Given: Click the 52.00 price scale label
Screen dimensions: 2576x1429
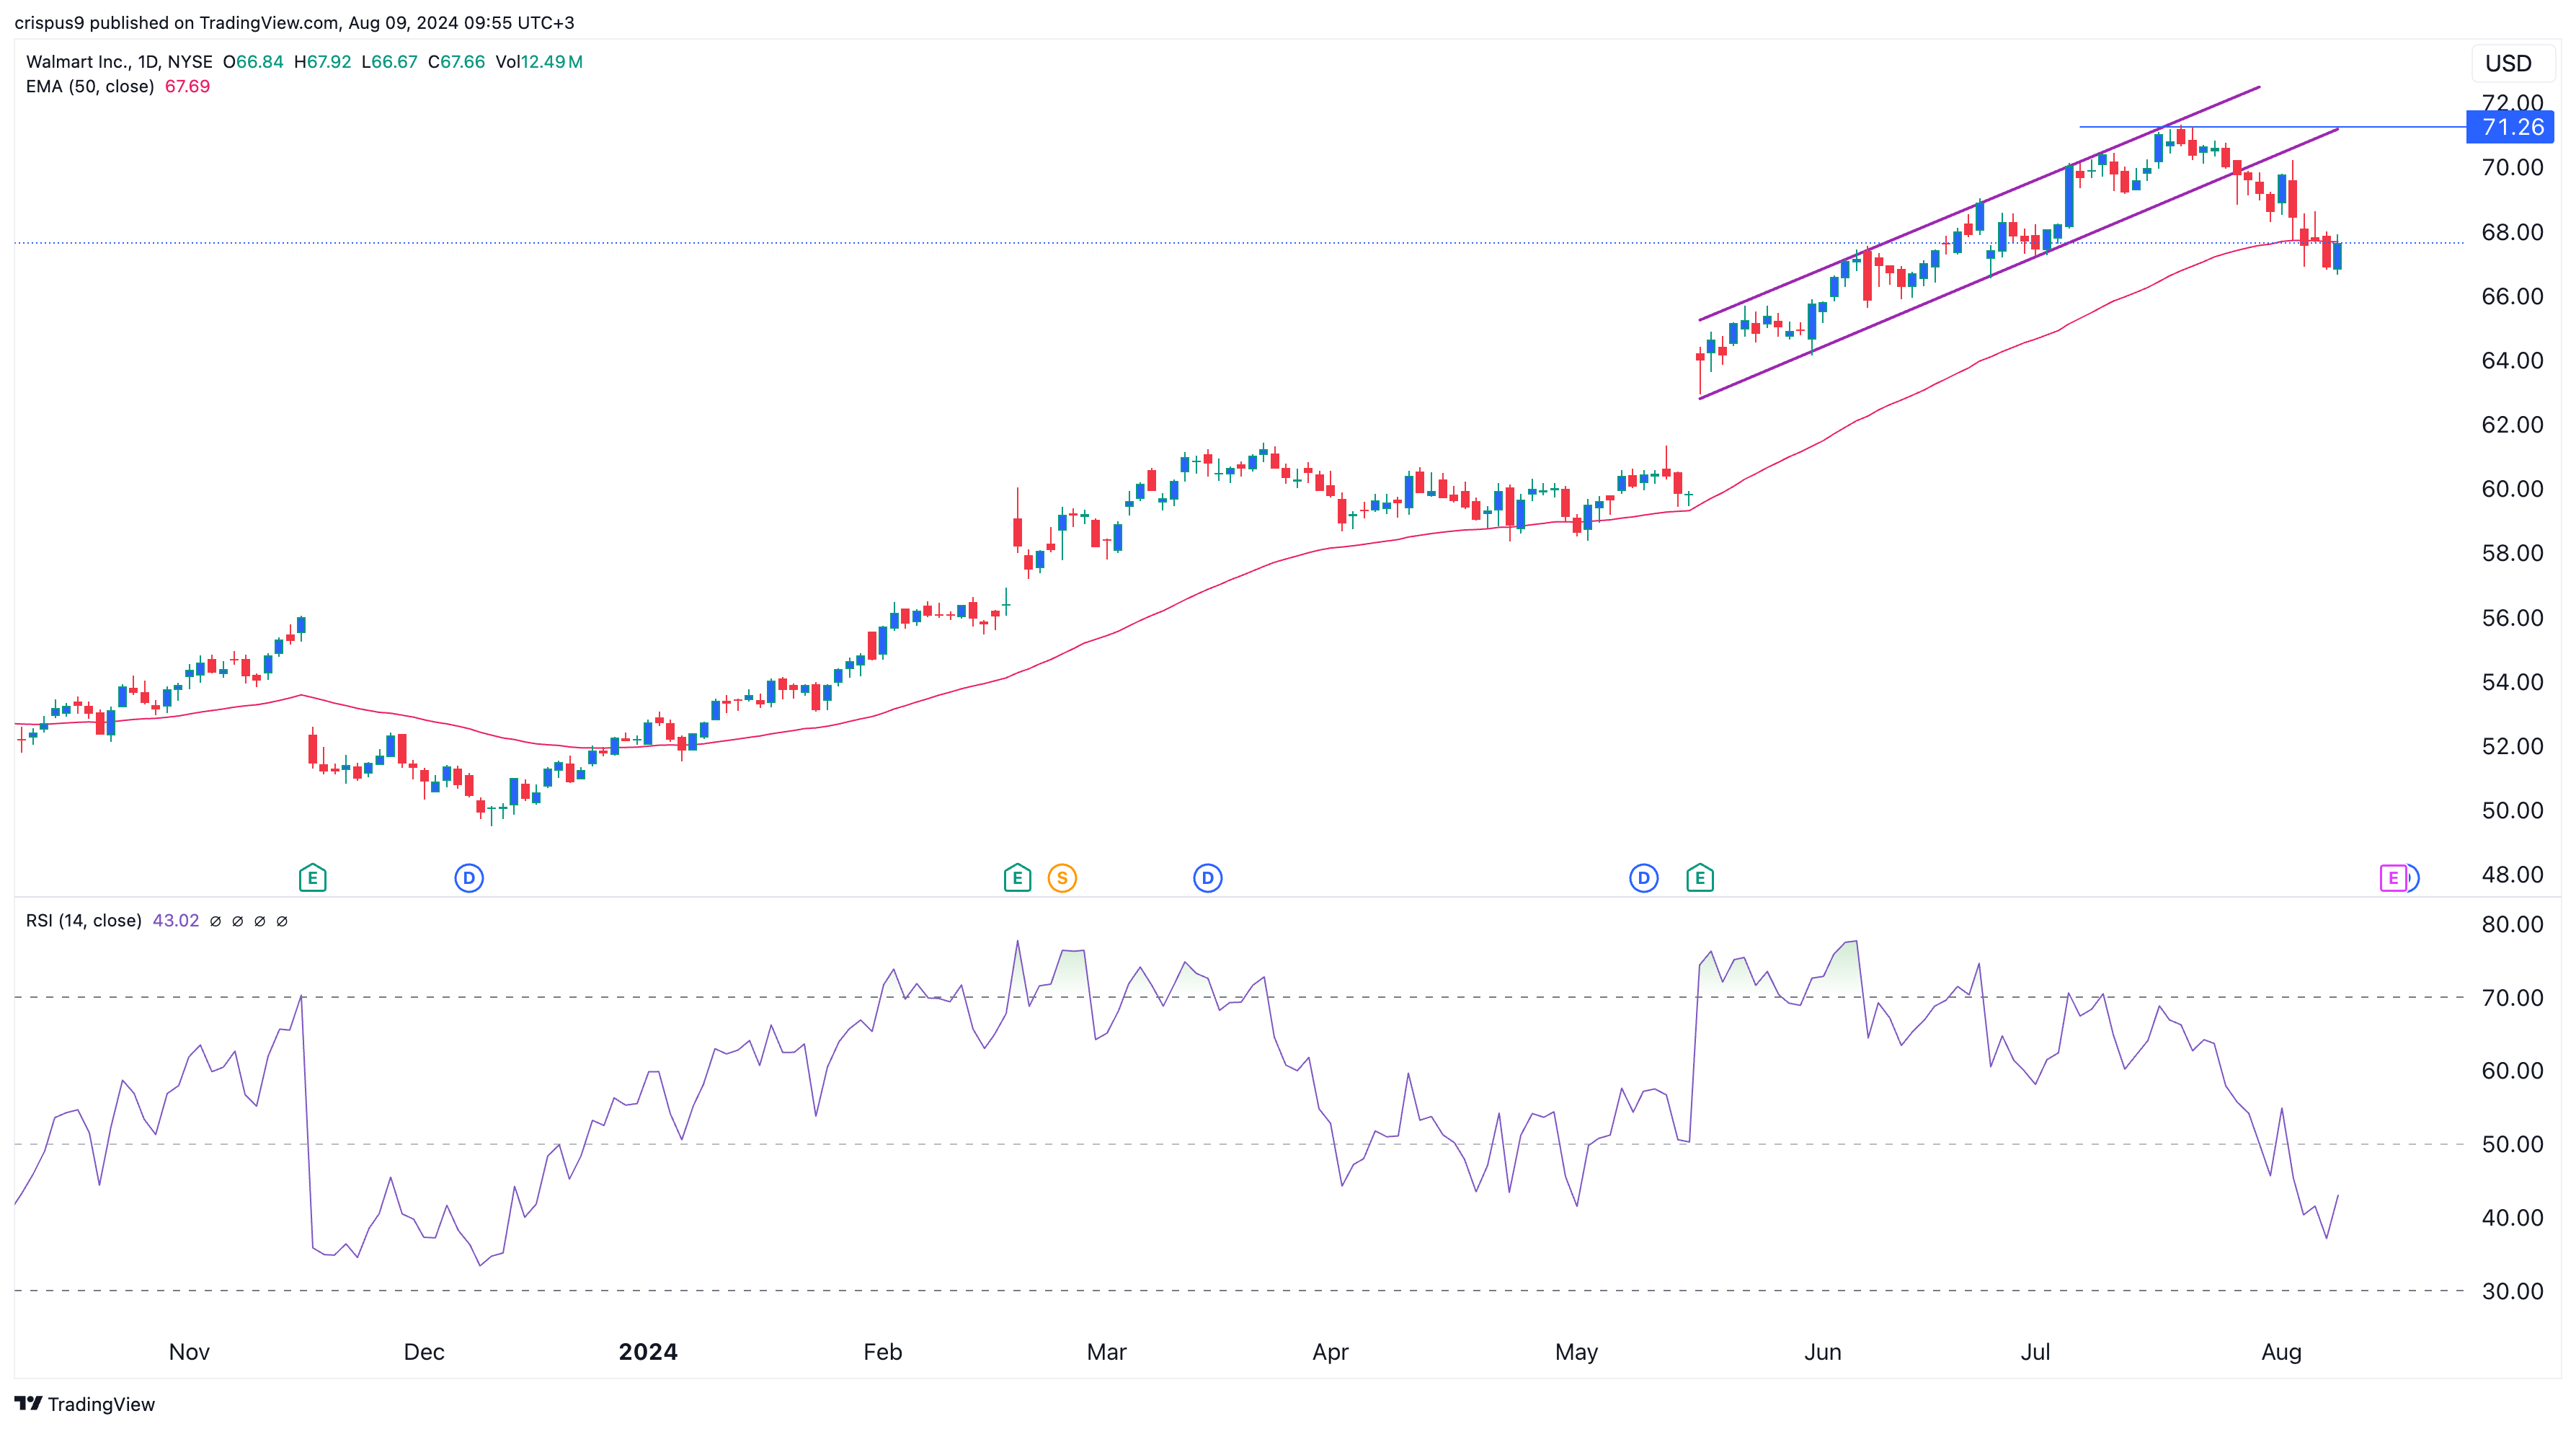Looking at the screenshot, I should tap(2512, 746).
